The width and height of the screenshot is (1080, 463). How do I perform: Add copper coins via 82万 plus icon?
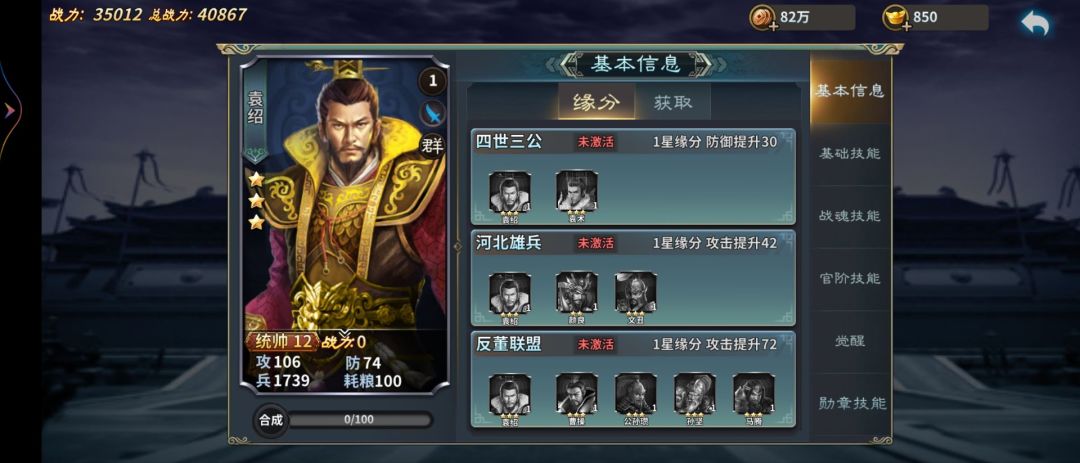tap(773, 26)
